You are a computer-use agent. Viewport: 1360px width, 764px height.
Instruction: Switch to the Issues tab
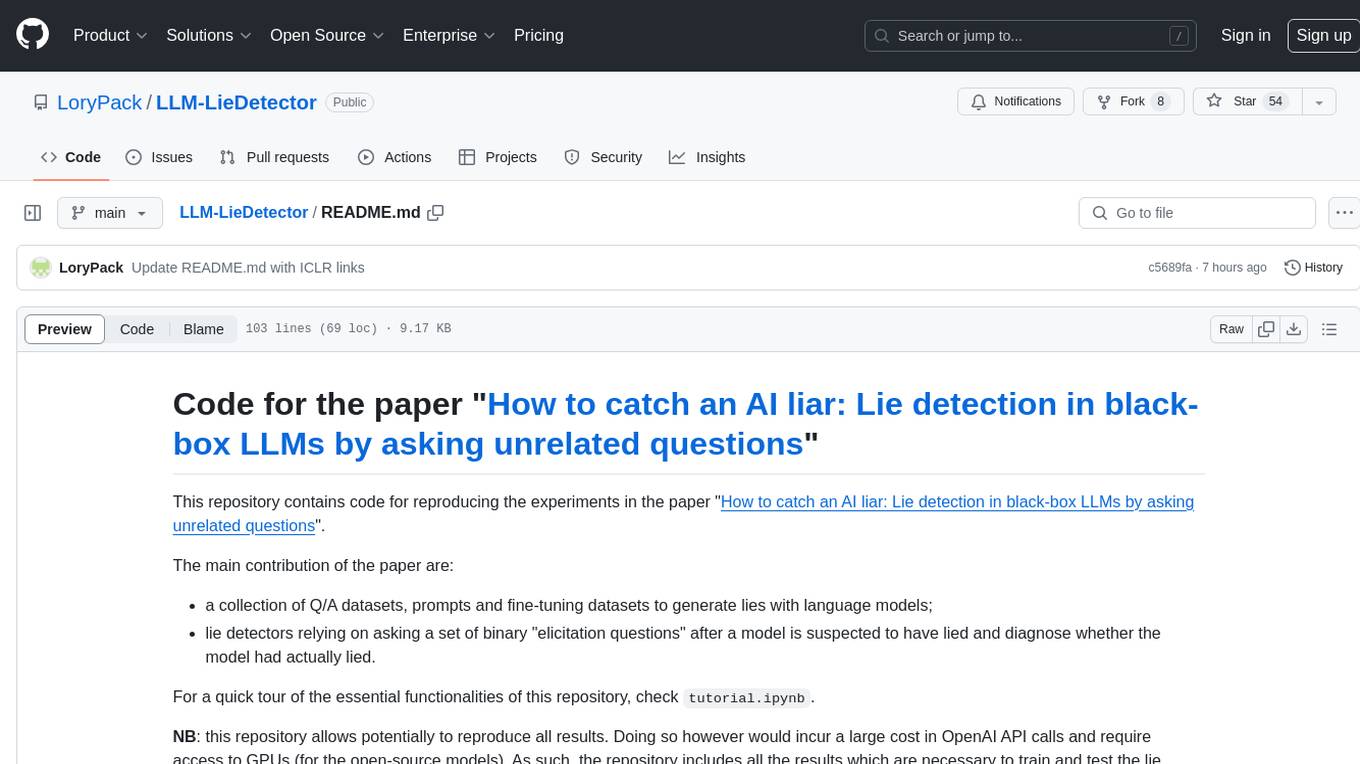[159, 157]
